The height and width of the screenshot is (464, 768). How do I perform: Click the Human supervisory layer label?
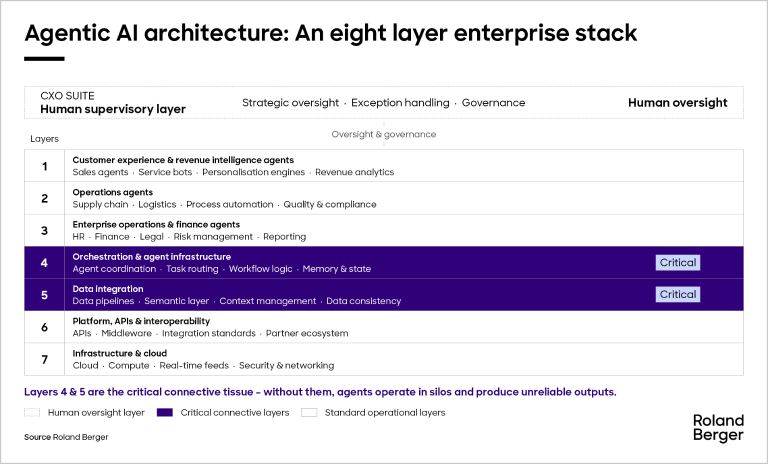[113, 109]
